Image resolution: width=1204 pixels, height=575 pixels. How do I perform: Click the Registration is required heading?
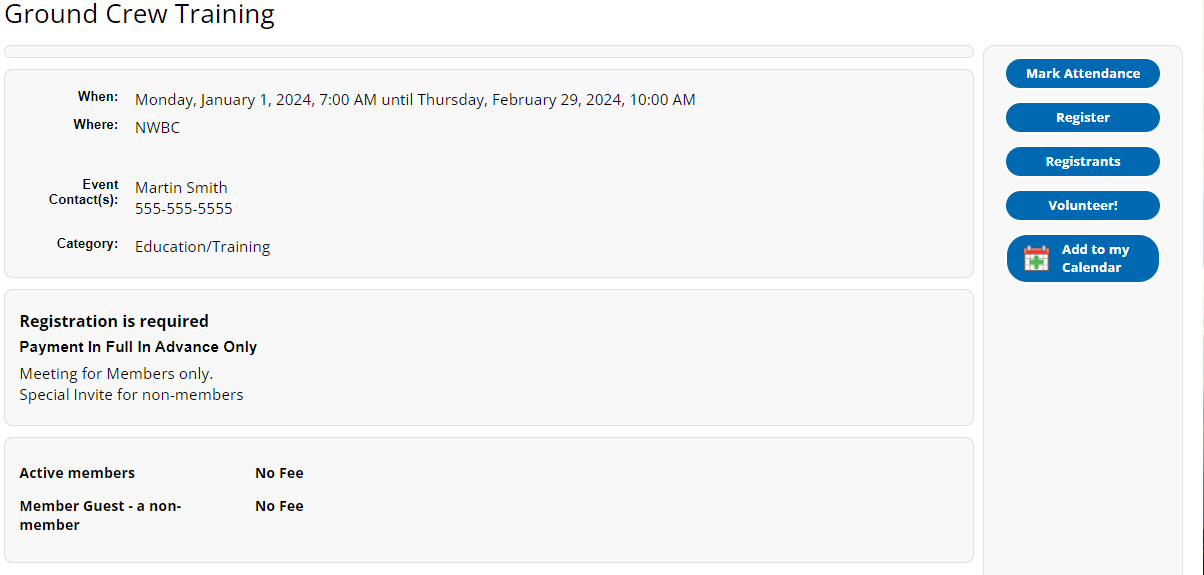(114, 322)
